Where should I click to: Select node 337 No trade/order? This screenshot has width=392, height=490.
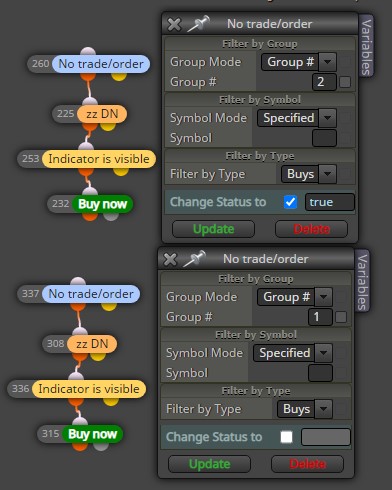(91, 294)
